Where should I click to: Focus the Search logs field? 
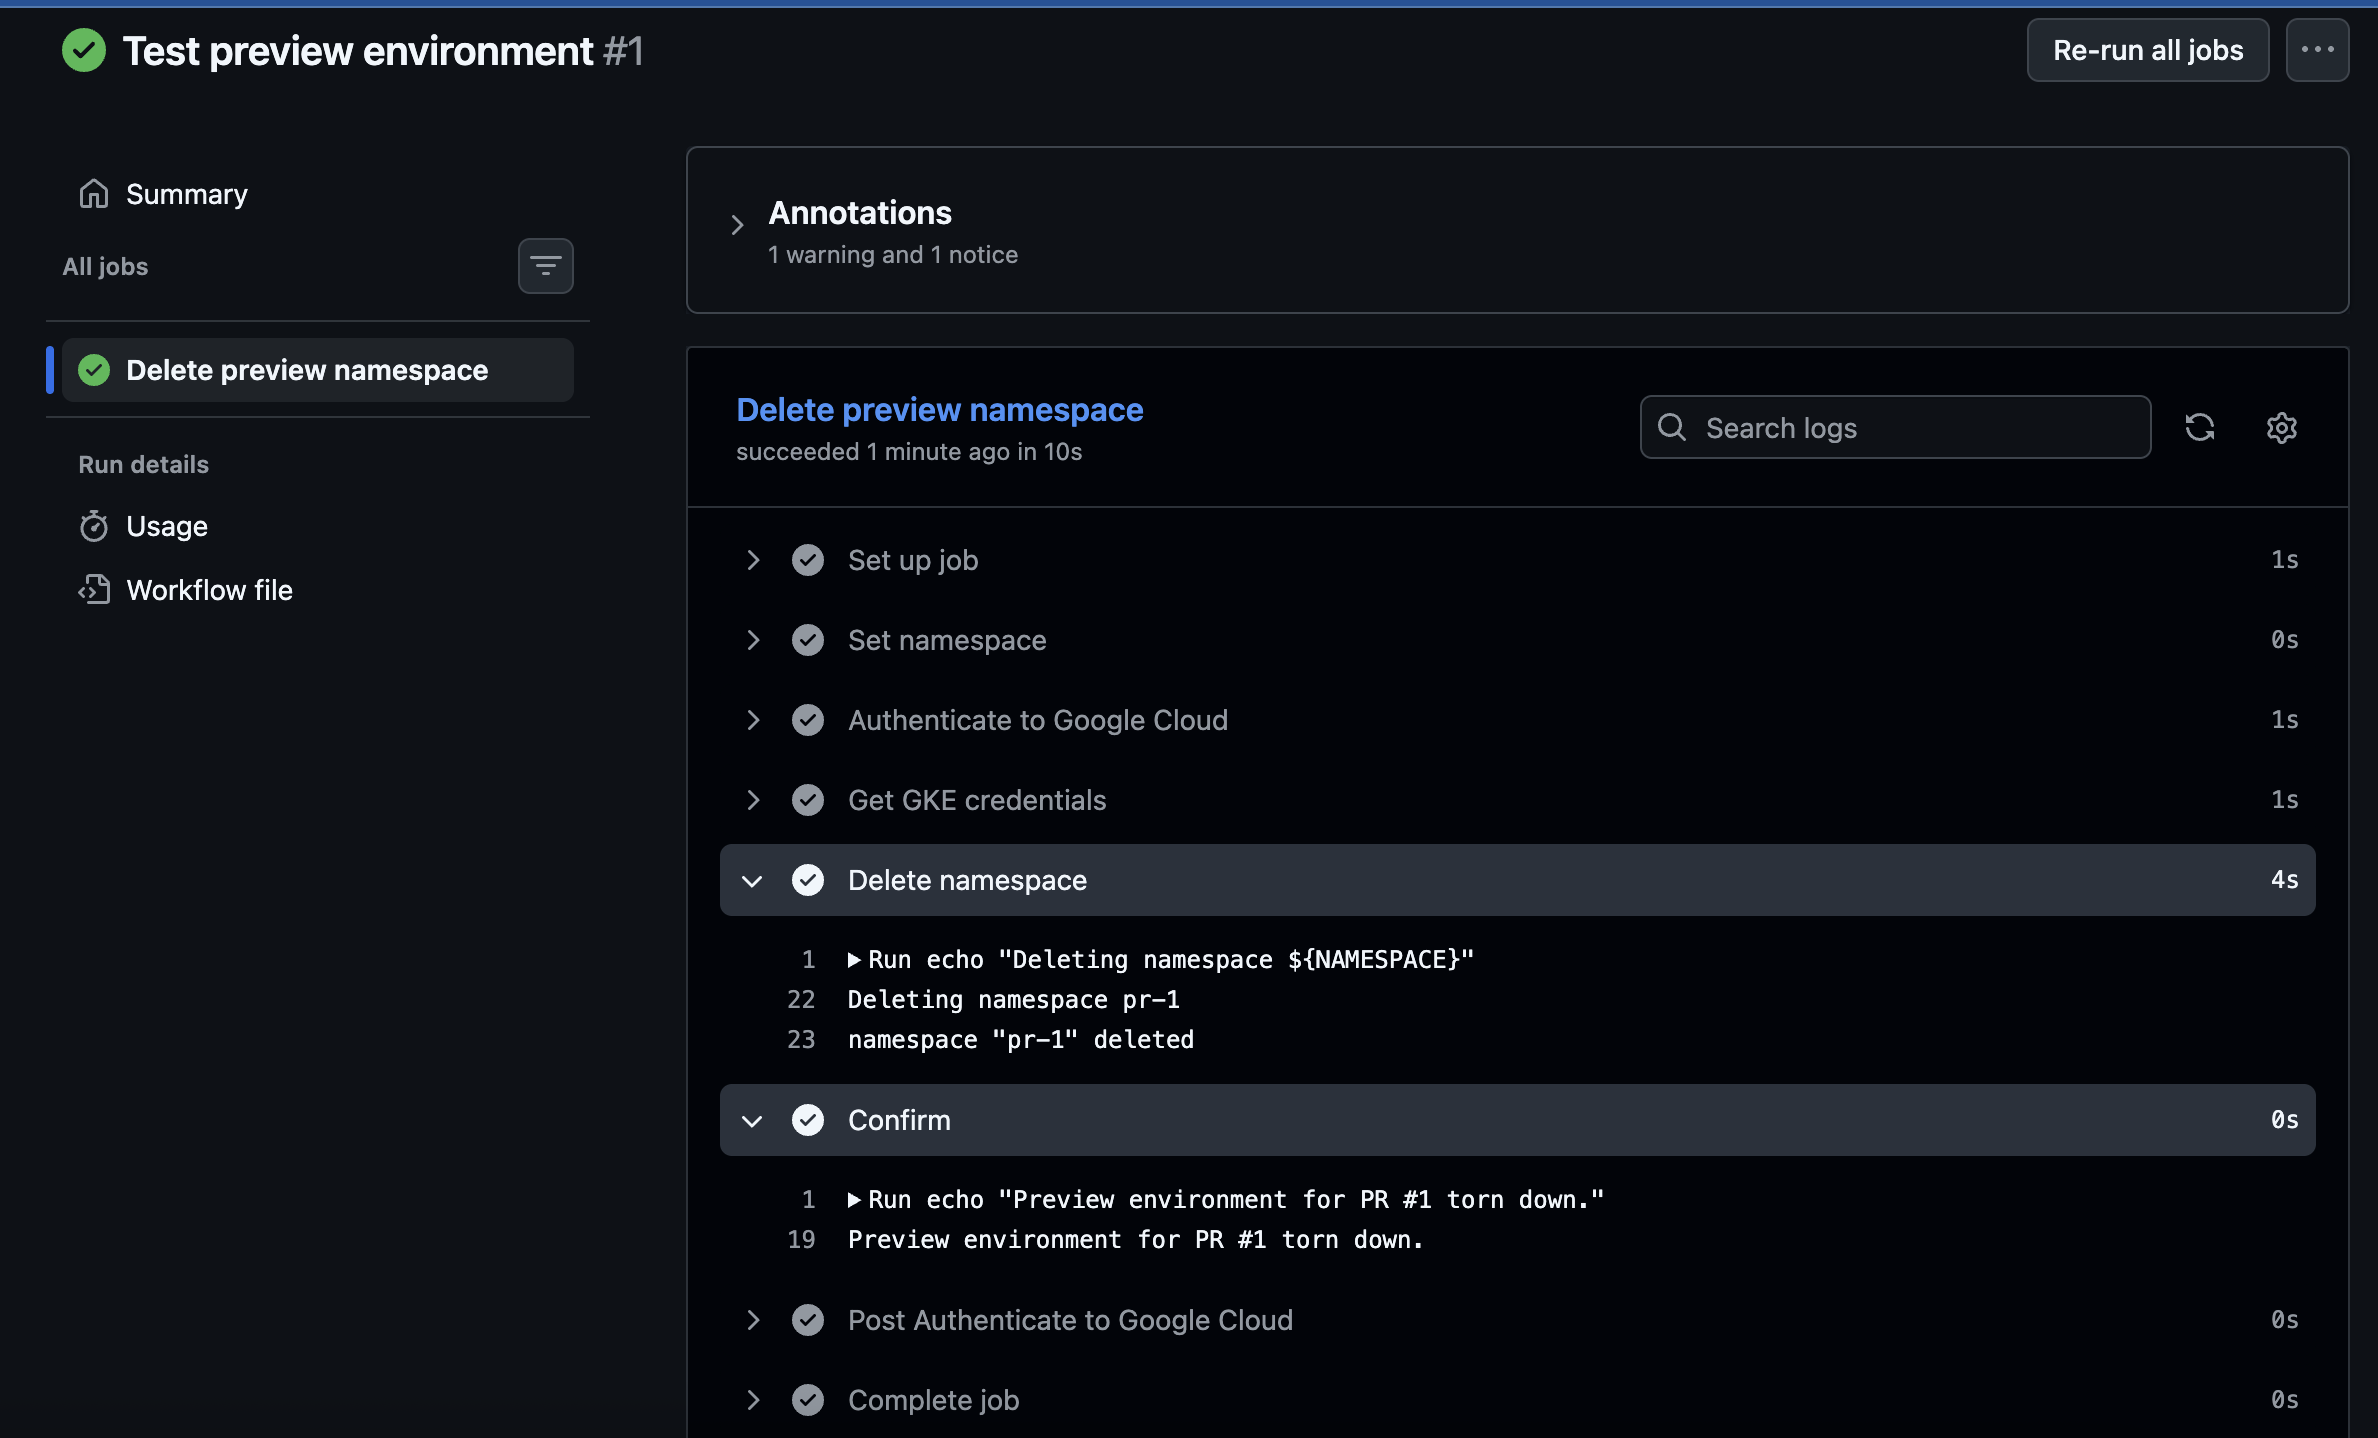[x=1895, y=427]
